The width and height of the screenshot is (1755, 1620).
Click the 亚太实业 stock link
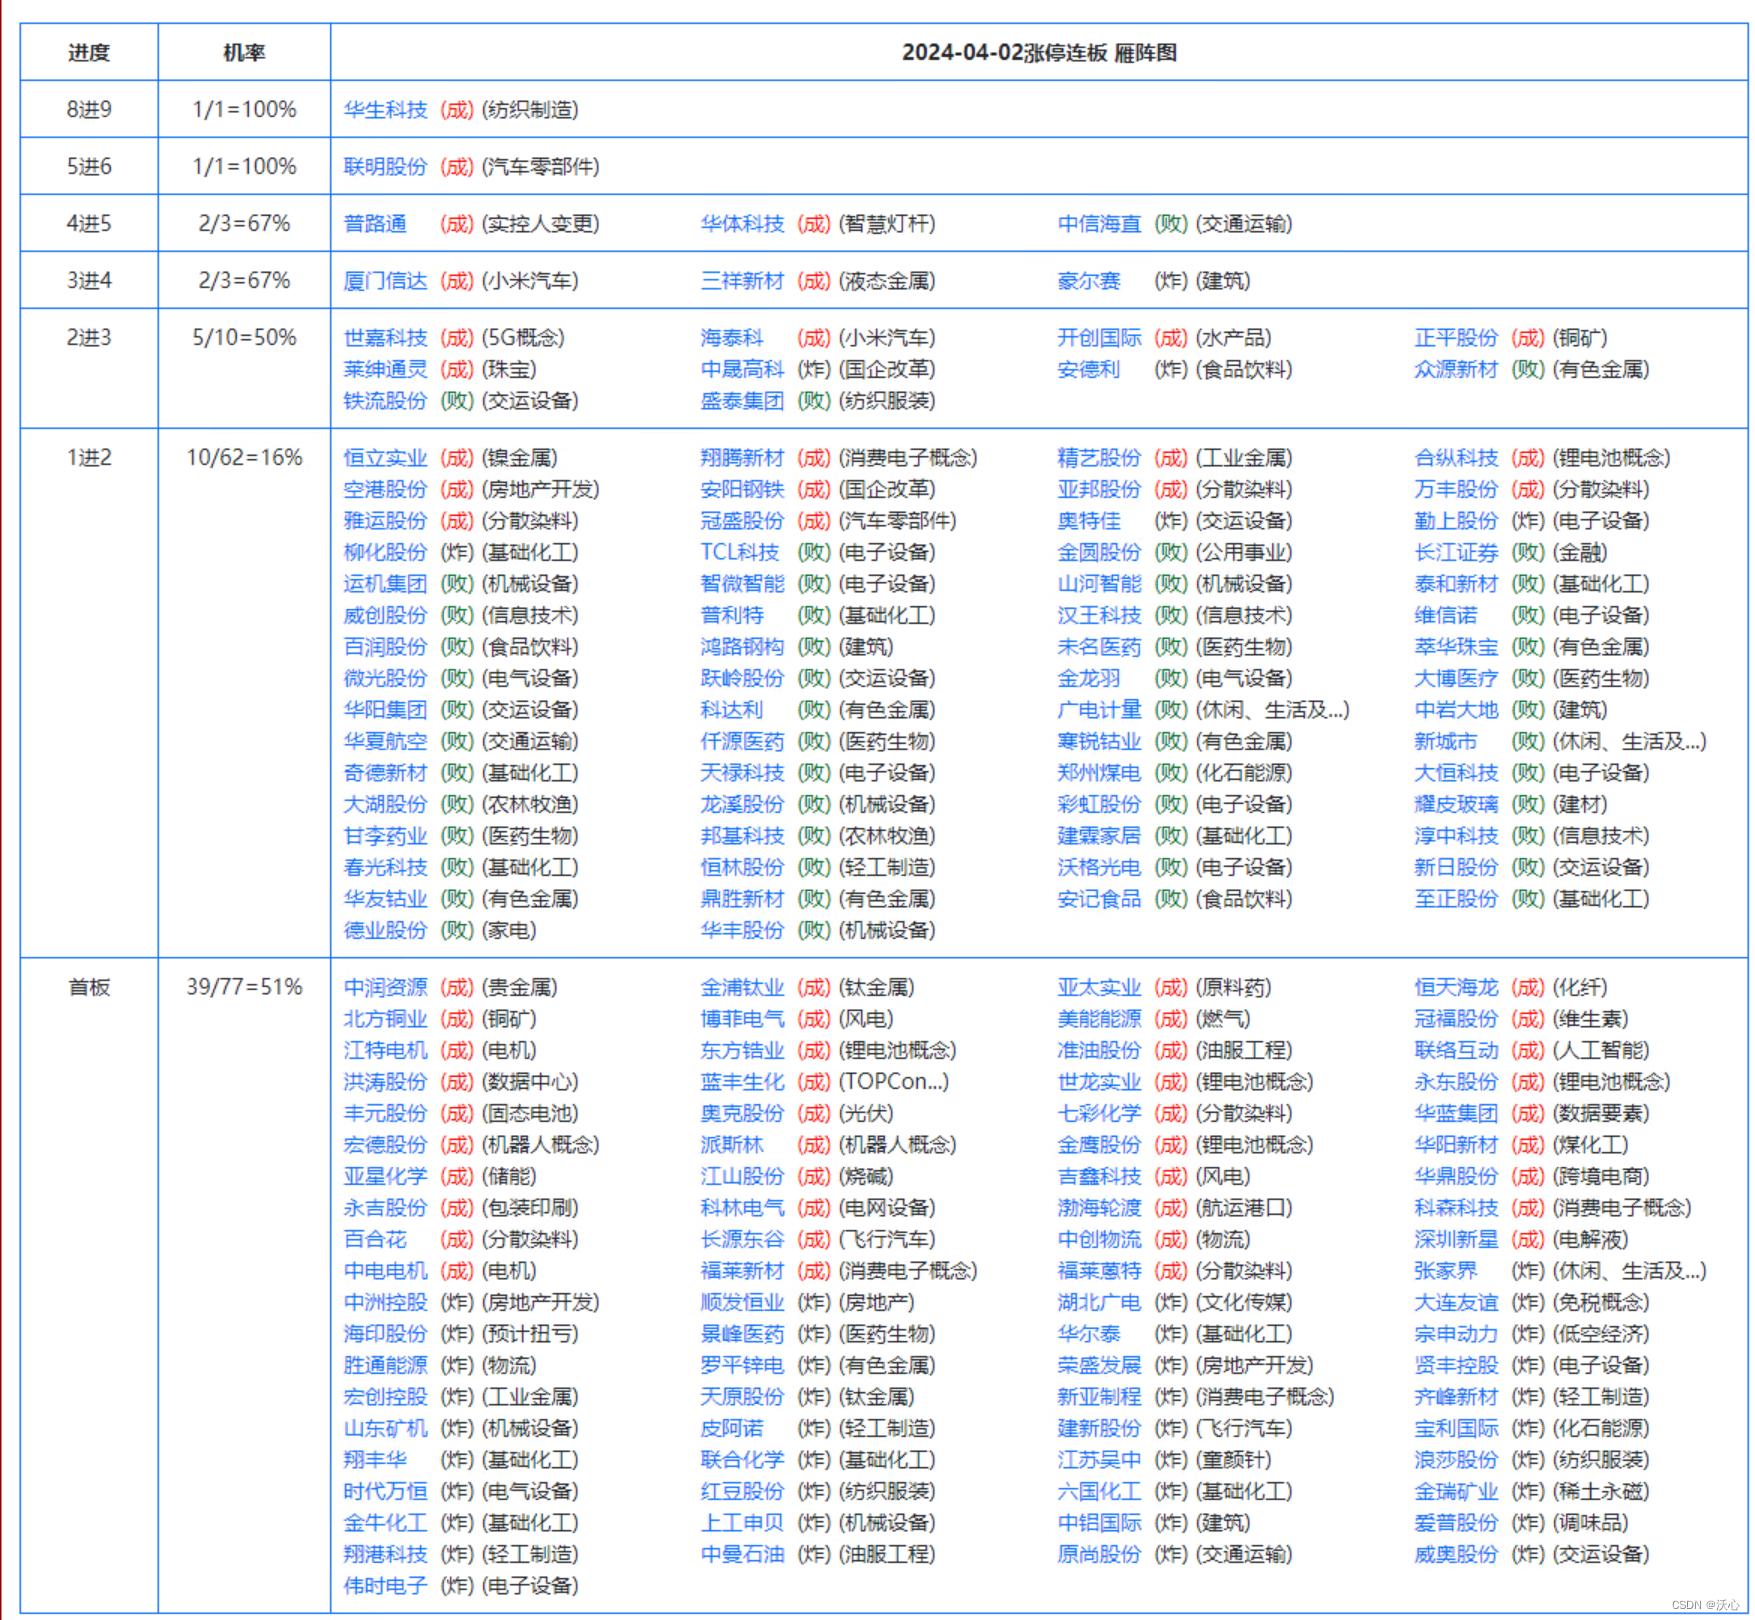1099,987
